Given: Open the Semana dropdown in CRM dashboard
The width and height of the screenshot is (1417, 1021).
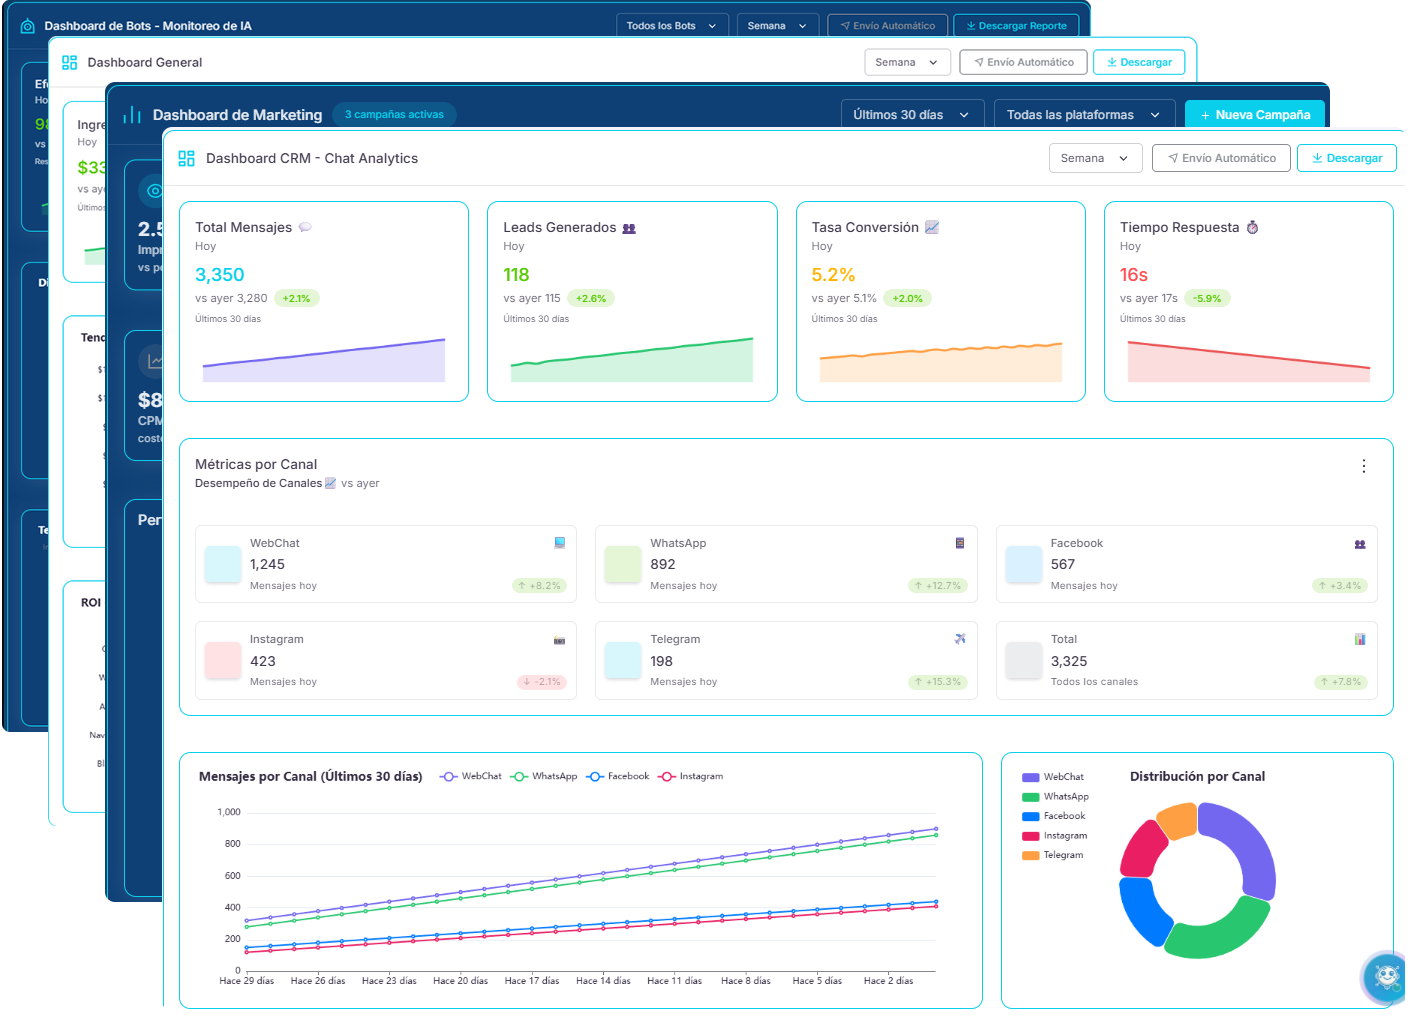Looking at the screenshot, I should tap(1094, 159).
